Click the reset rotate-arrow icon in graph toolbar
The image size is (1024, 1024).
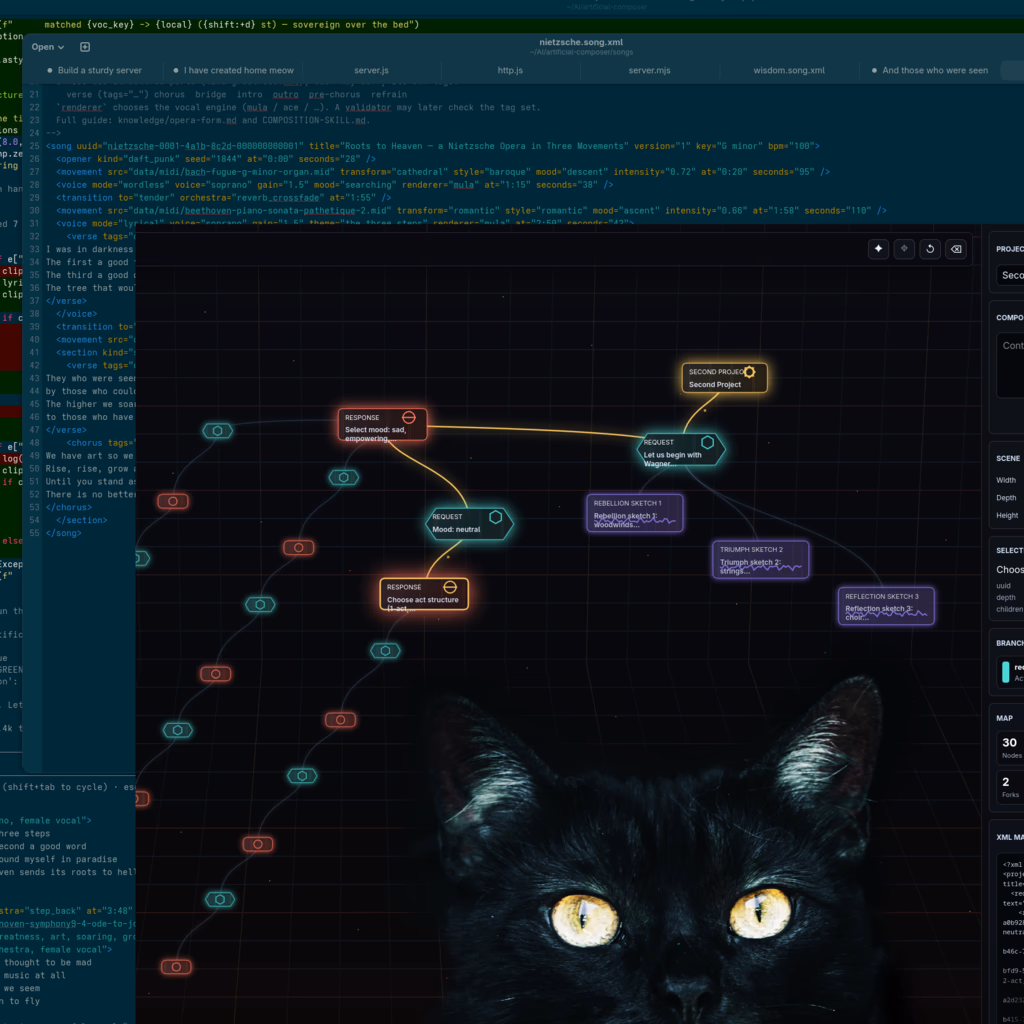point(930,249)
